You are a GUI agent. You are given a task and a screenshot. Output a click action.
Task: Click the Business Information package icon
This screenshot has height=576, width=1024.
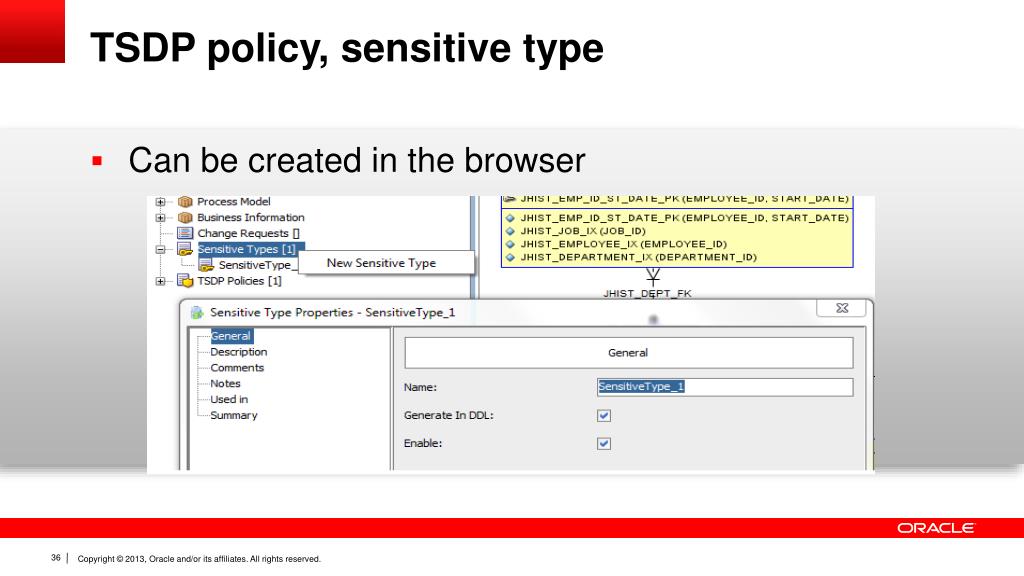click(185, 217)
